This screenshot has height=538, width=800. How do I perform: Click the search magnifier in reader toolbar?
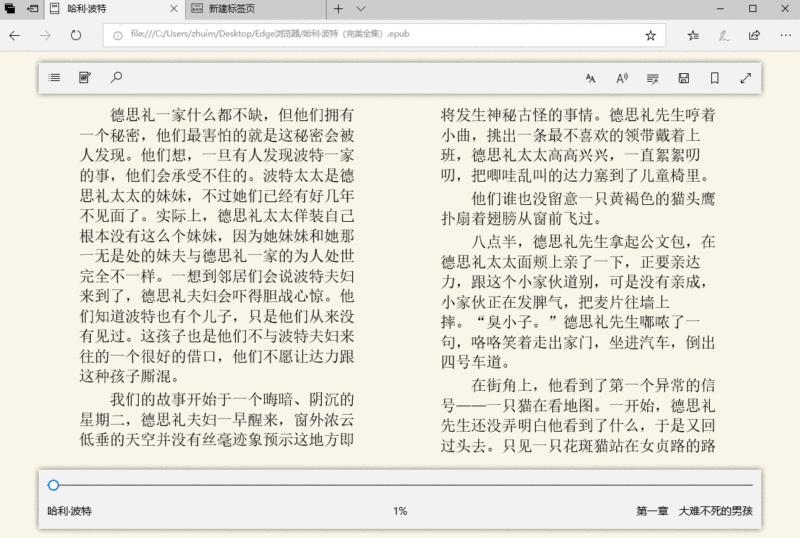tap(116, 78)
